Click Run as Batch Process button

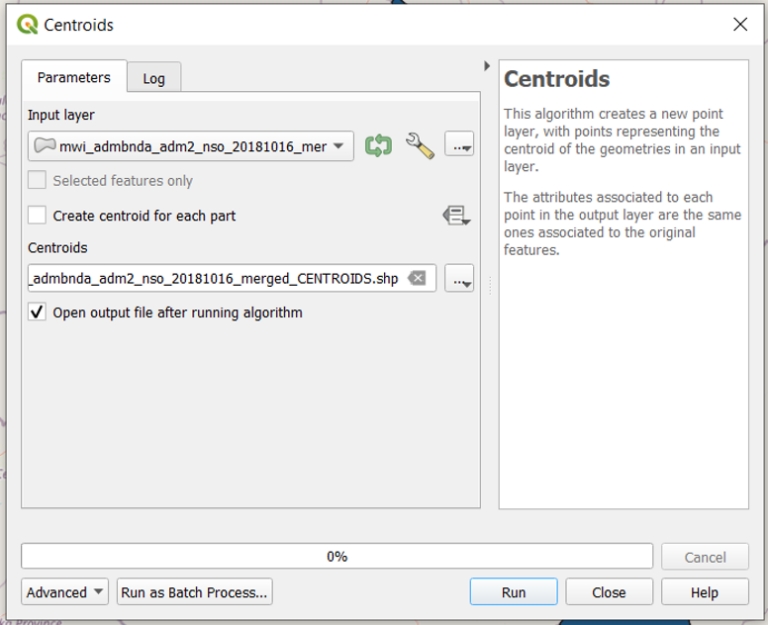coord(194,592)
